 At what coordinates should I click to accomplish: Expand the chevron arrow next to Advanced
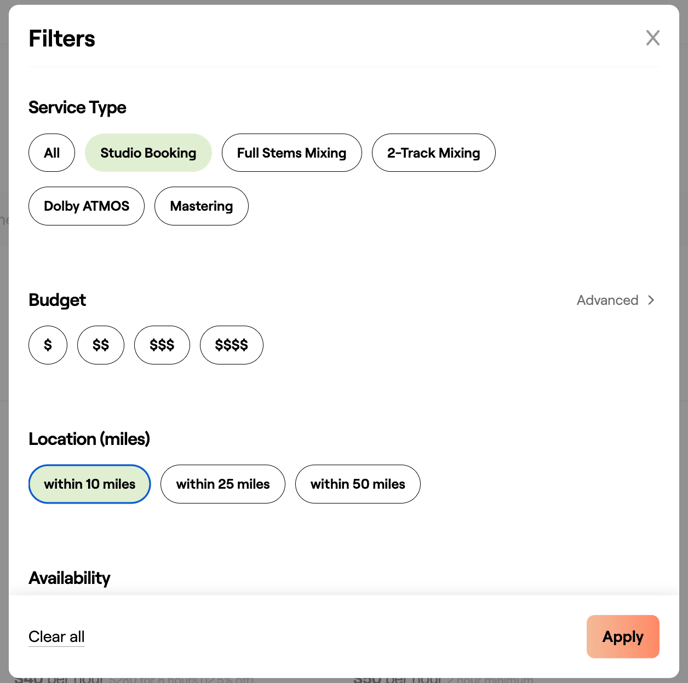click(x=651, y=300)
